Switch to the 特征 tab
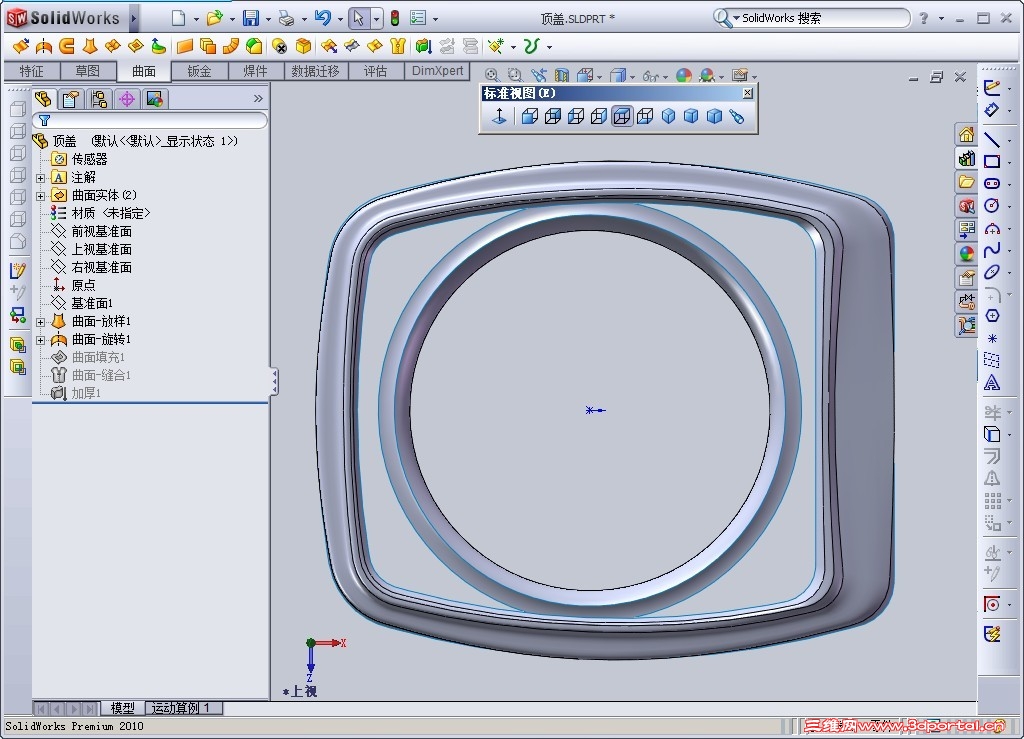Image resolution: width=1024 pixels, height=739 pixels. click(31, 71)
